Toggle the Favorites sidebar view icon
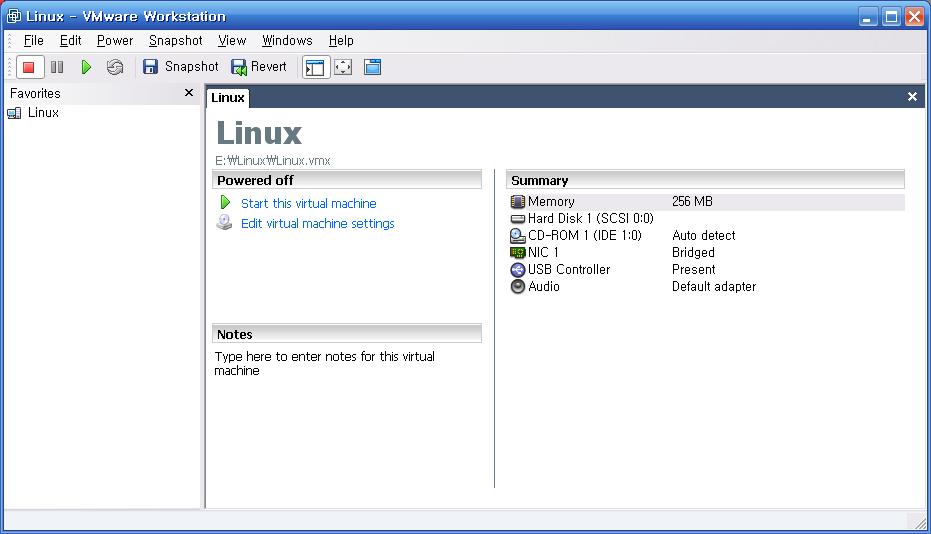Screen dimensions: 931x534 pos(315,67)
